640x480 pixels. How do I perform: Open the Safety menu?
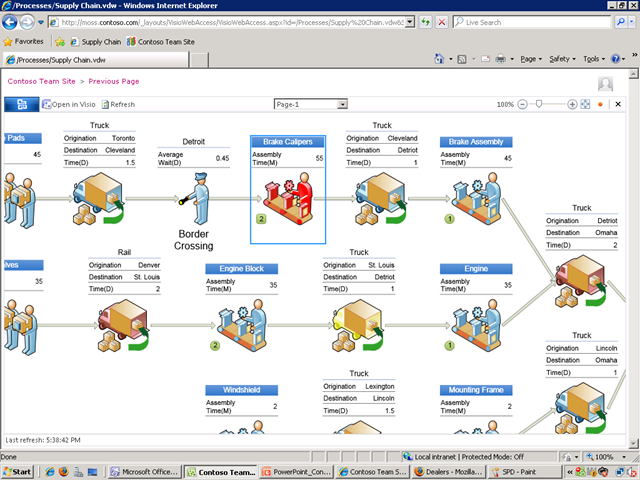coord(562,59)
